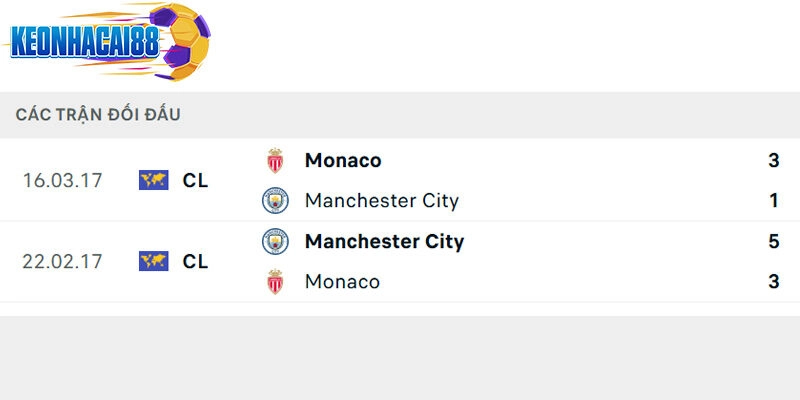Click Monaco's score in the 16.03.17 match
Image resolution: width=800 pixels, height=400 pixels.
point(773,160)
